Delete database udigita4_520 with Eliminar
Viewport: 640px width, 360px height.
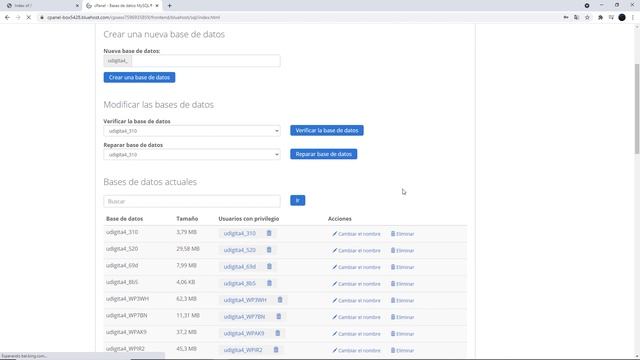click(x=402, y=251)
